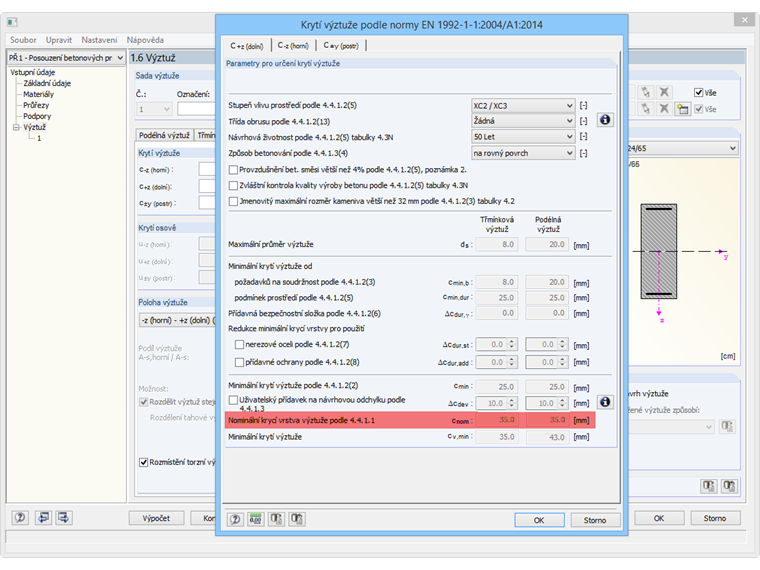Click Označení input field

coord(196,109)
